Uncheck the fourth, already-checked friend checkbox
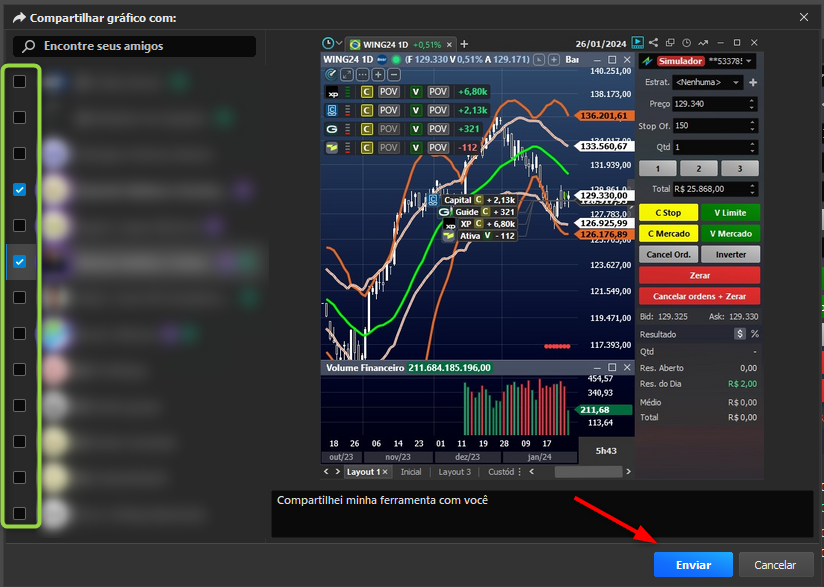 (x=19, y=190)
